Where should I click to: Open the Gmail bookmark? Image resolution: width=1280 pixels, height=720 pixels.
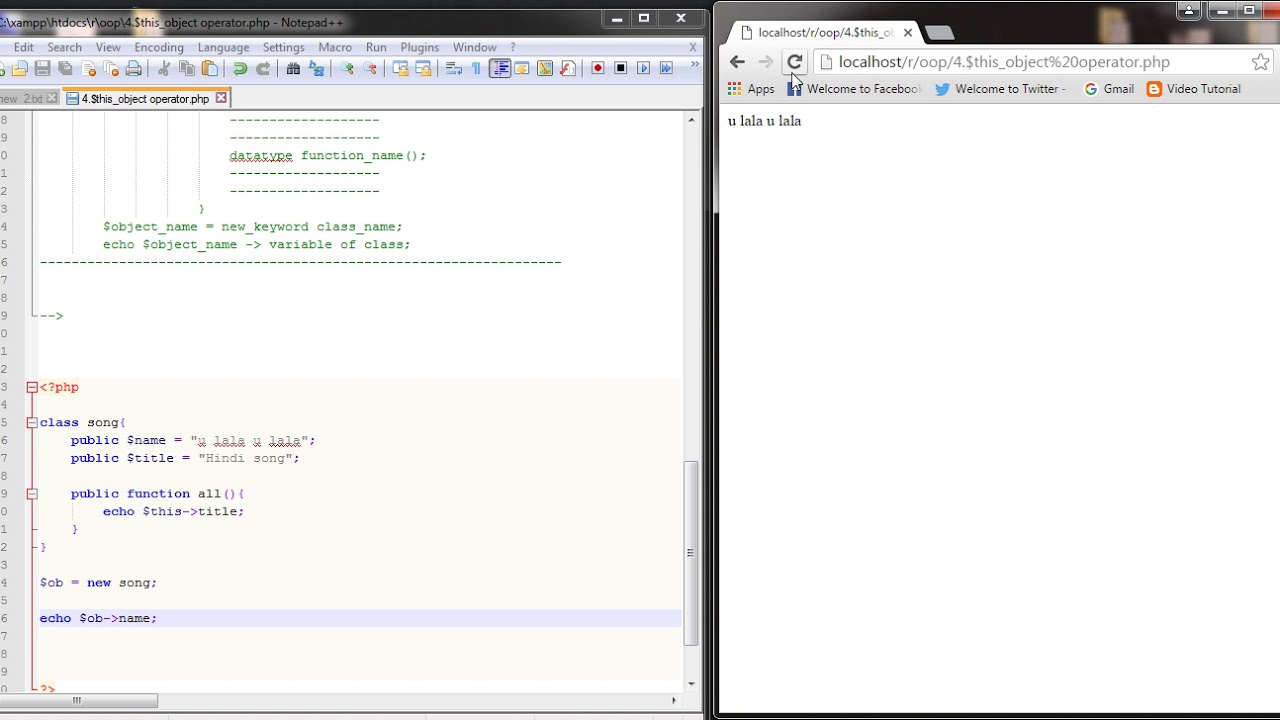click(x=1109, y=89)
